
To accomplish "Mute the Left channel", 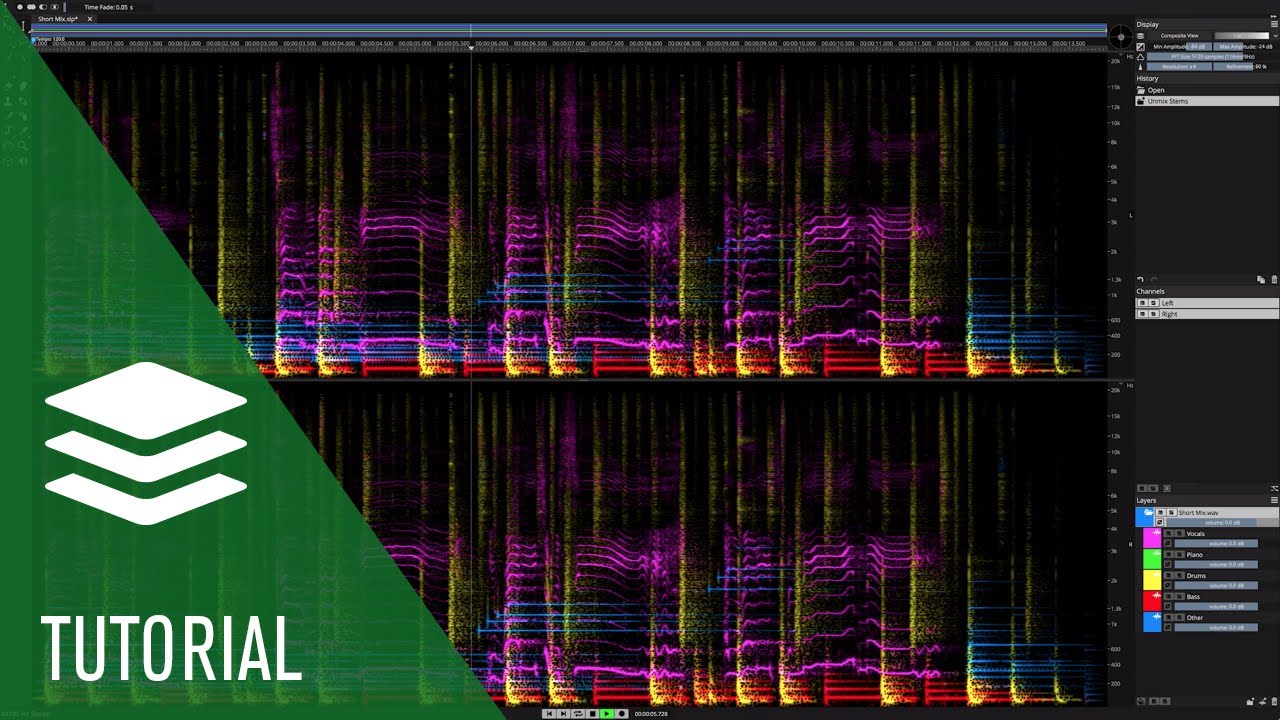I will (x=1142, y=303).
